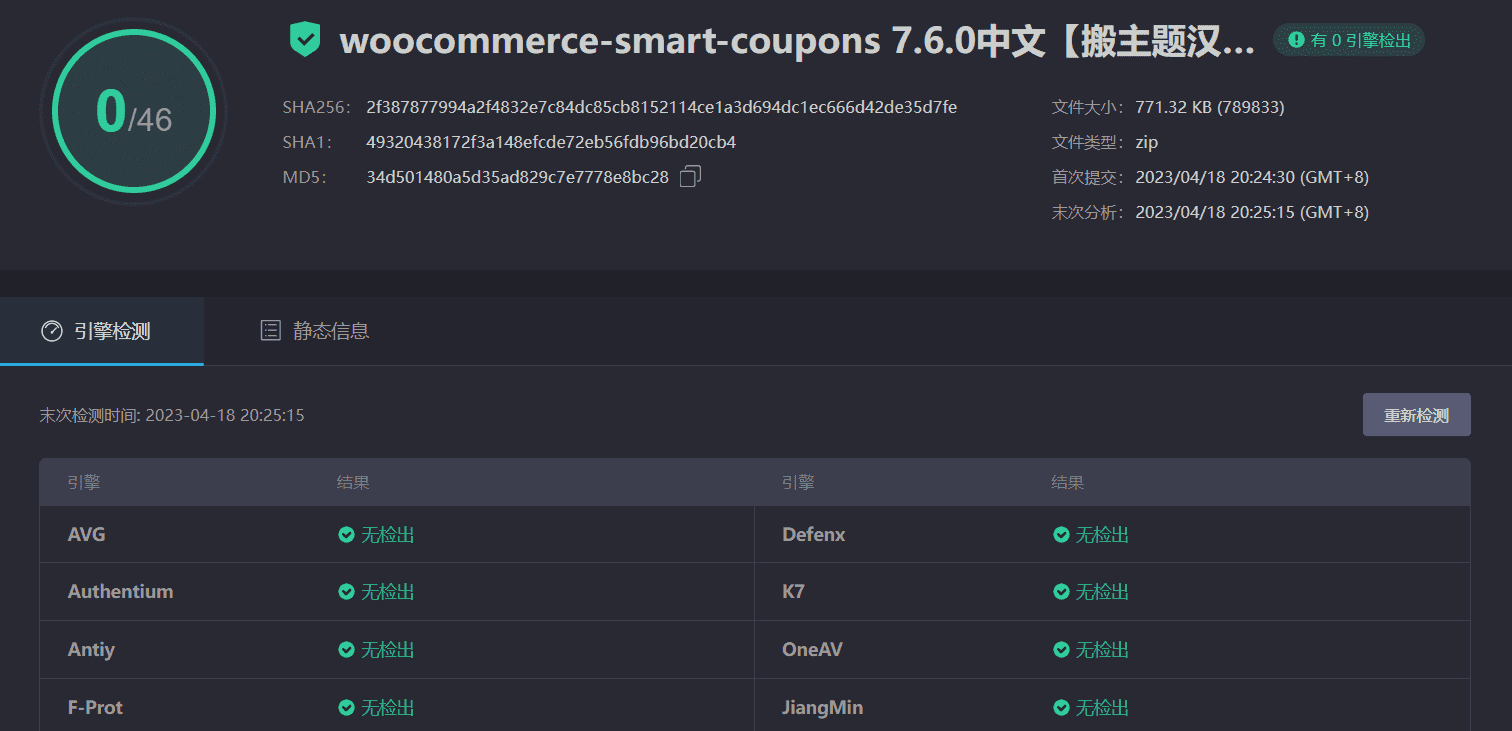Click the JiangMin result check icon
Screen dimensions: 1512x731
(1061, 708)
